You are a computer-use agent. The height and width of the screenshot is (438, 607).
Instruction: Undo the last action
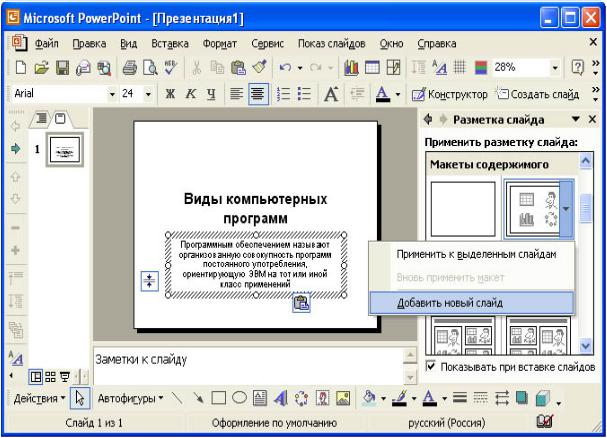(285, 68)
